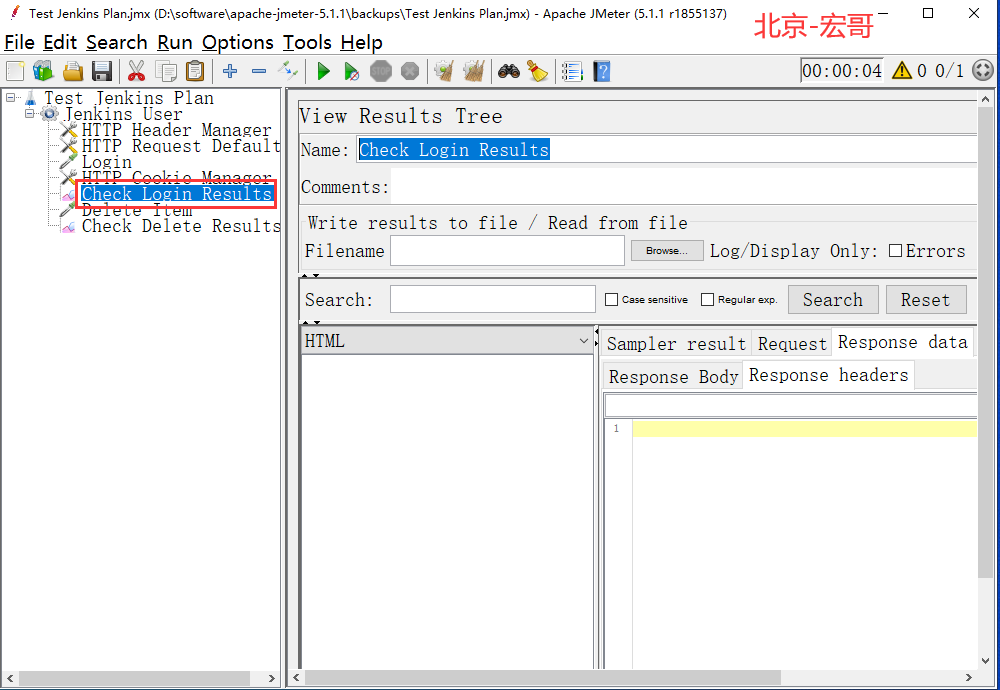
Task: Open the HTML renderer dropdown
Action: 447,341
